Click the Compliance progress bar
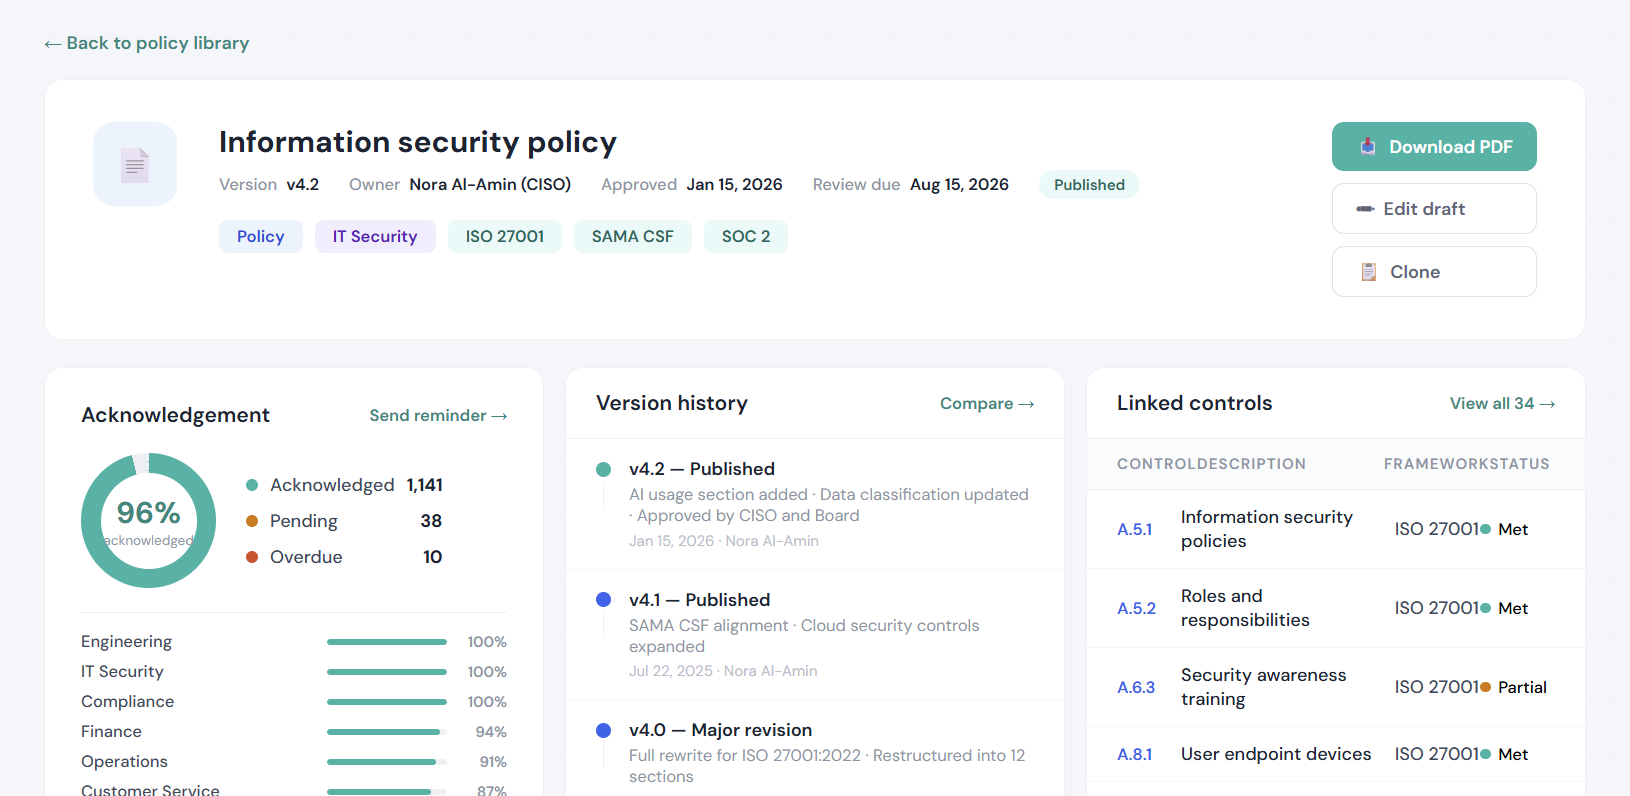 coord(387,702)
